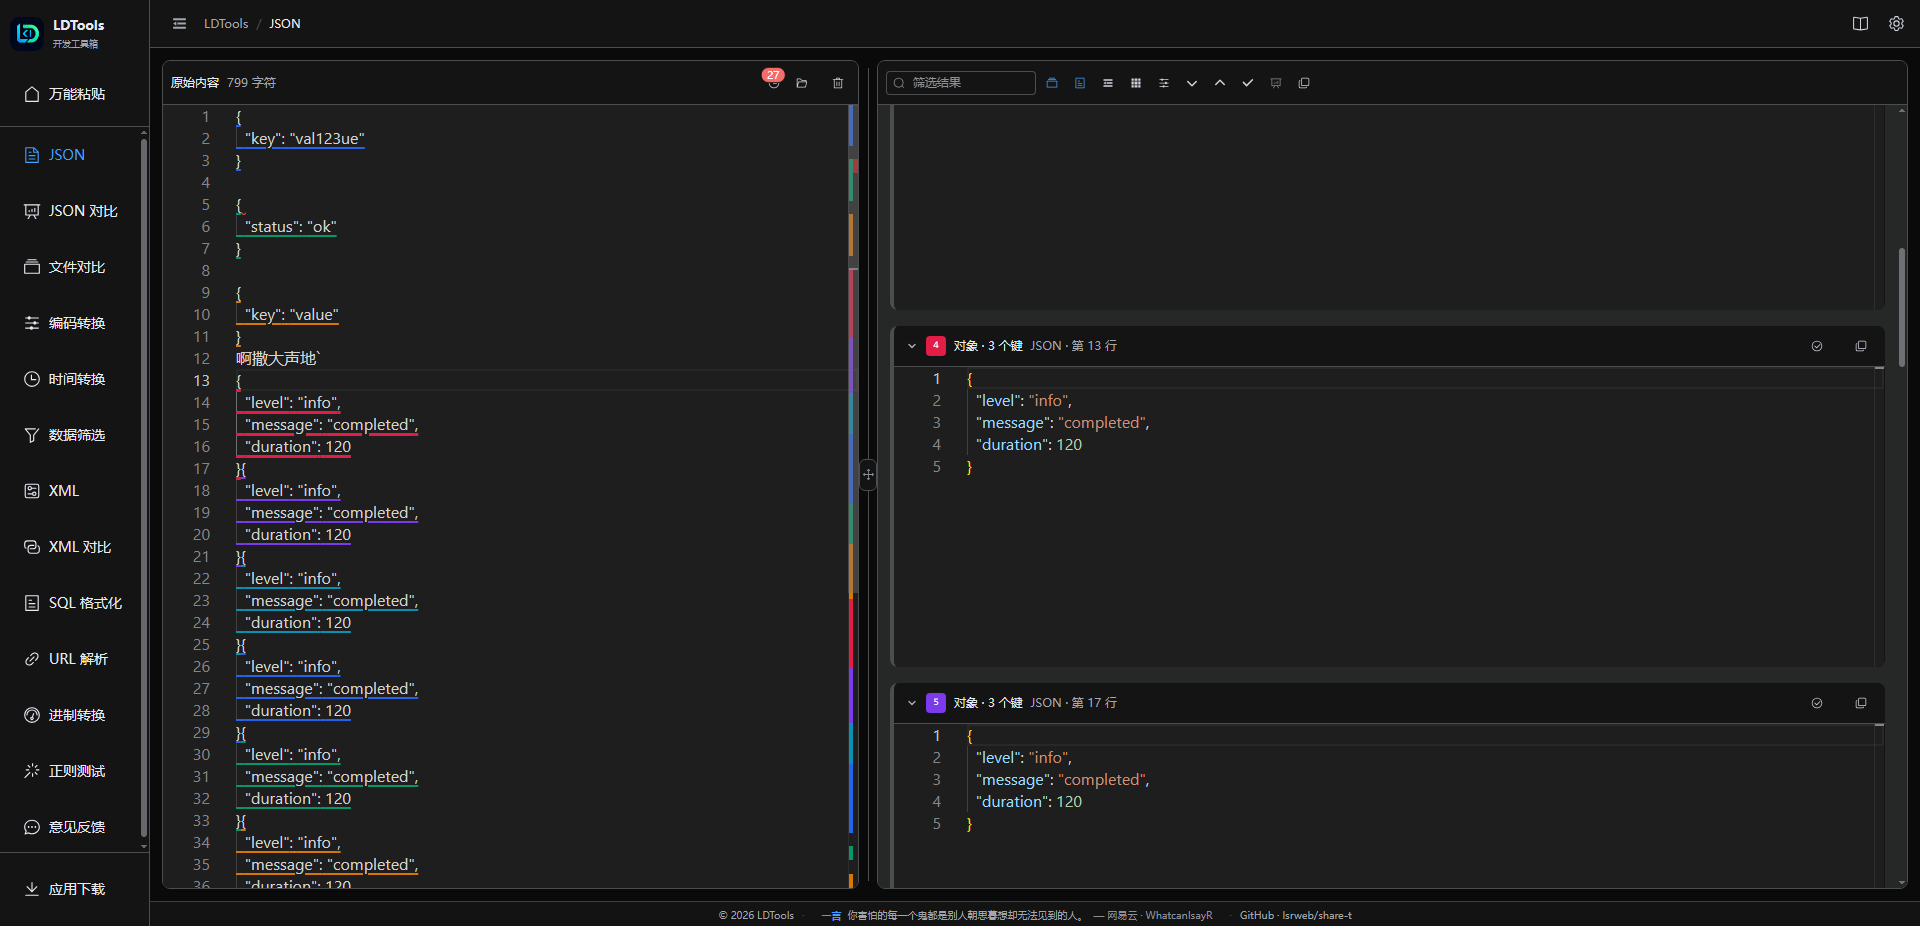The width and height of the screenshot is (1920, 926).
Task: Click © 2026 LDTools footer text
Action: tap(756, 916)
